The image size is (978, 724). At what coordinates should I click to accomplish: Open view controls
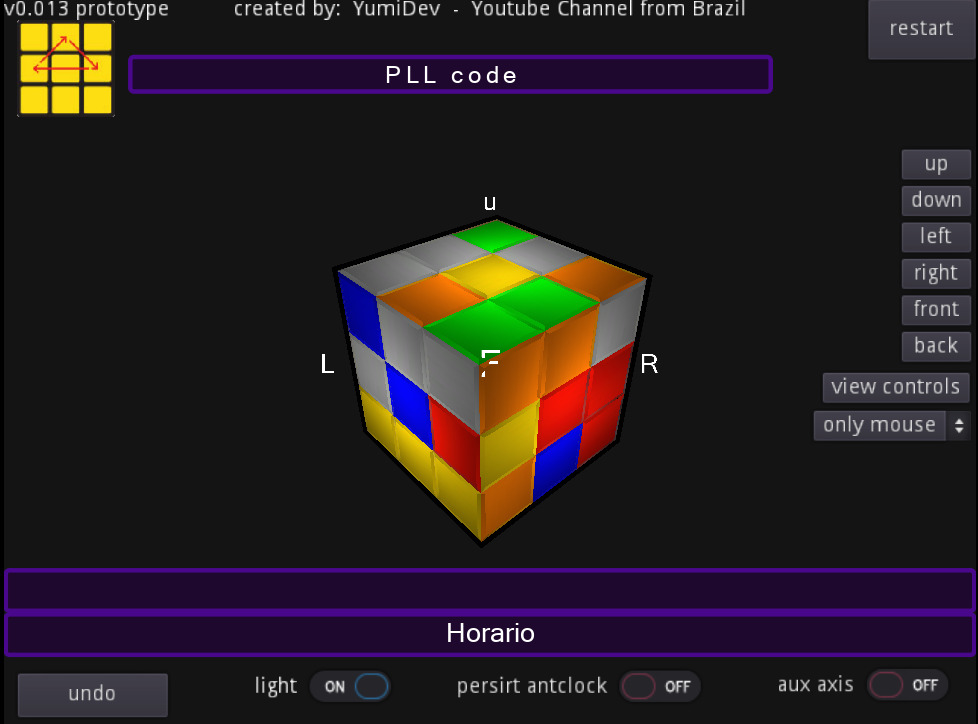point(895,387)
